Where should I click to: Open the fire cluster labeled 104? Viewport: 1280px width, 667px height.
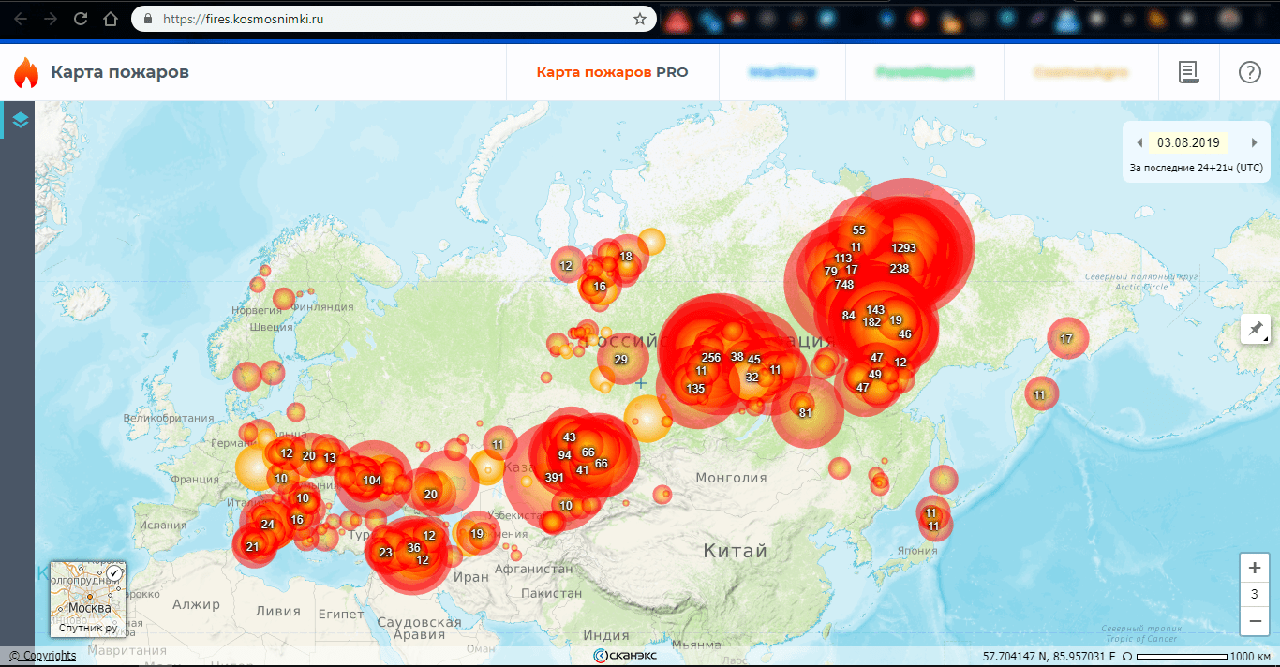coord(372,480)
